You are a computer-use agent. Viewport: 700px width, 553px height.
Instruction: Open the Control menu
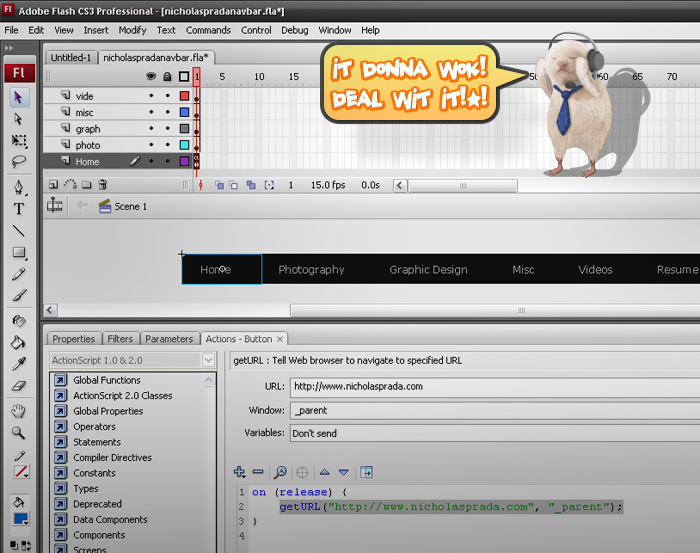pos(256,30)
